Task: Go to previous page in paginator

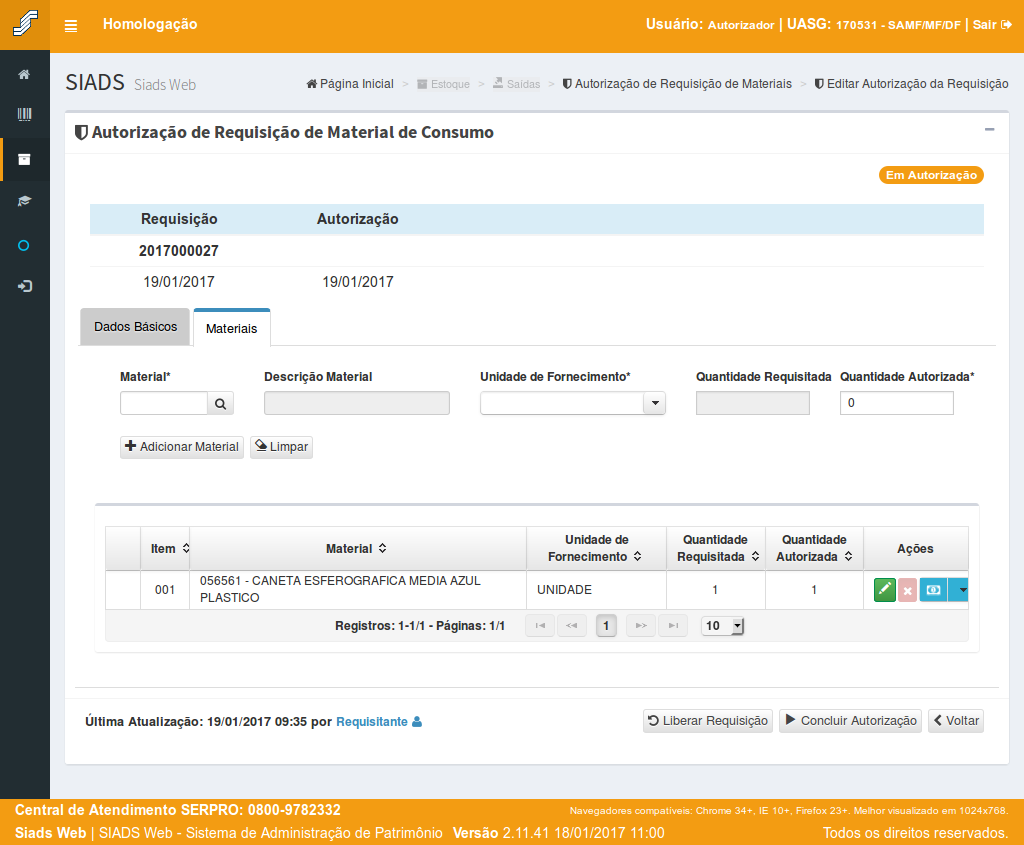Action: pyautogui.click(x=571, y=626)
